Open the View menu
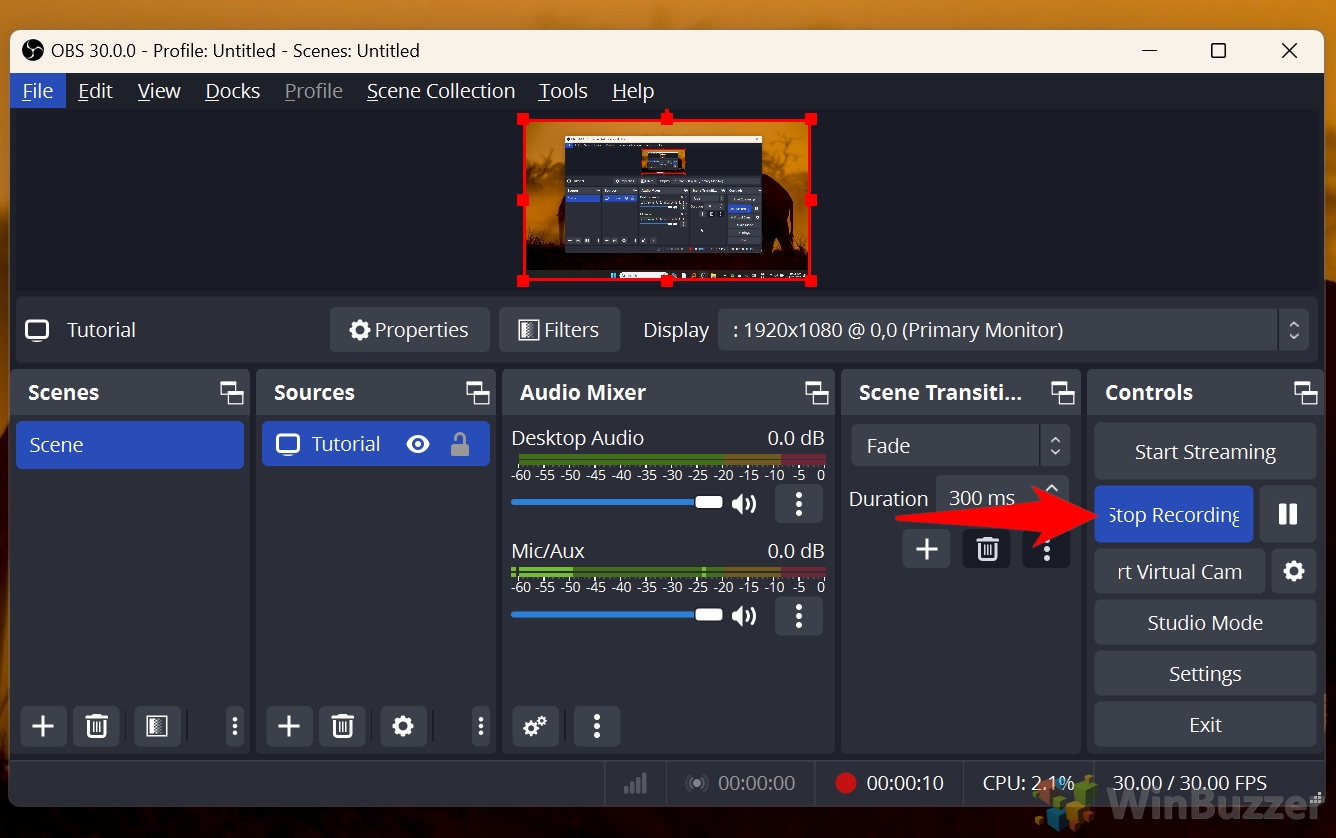The image size is (1336, 838). coord(159,91)
